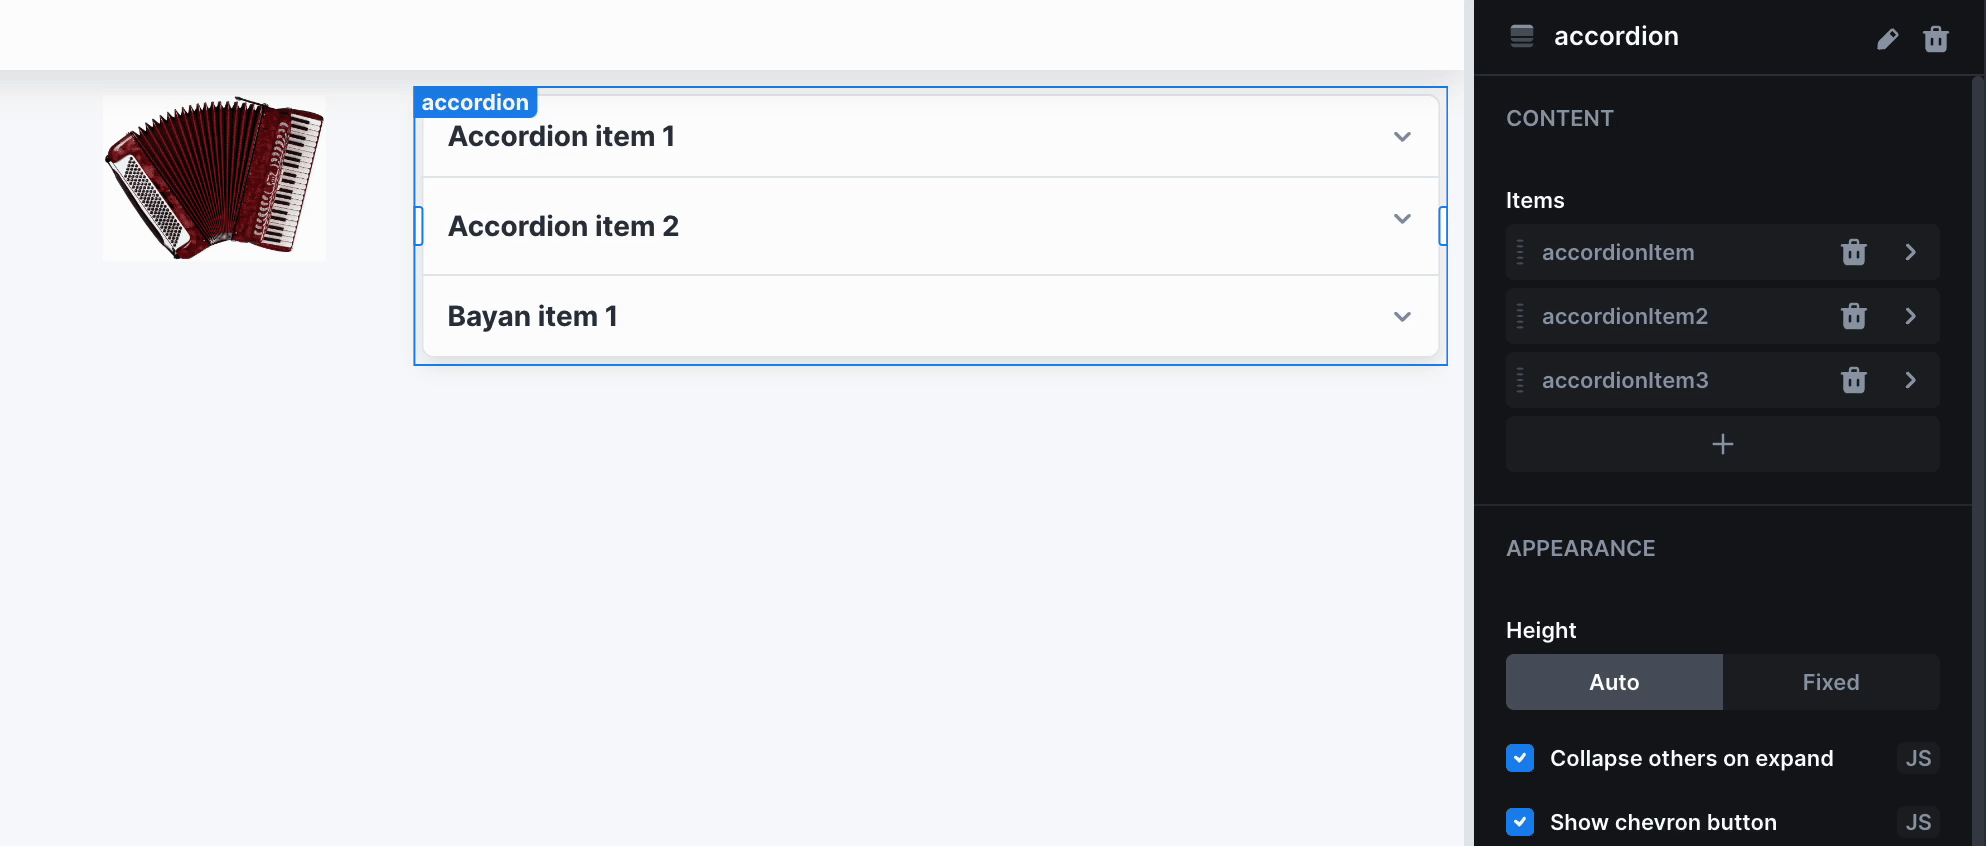Select Fixed height option
Screen dimensions: 1986x846
tap(1831, 682)
